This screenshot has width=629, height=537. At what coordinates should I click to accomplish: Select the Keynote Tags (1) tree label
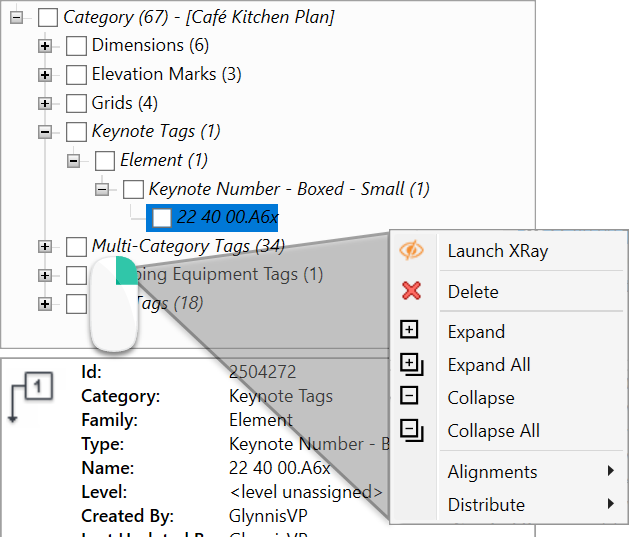156,132
